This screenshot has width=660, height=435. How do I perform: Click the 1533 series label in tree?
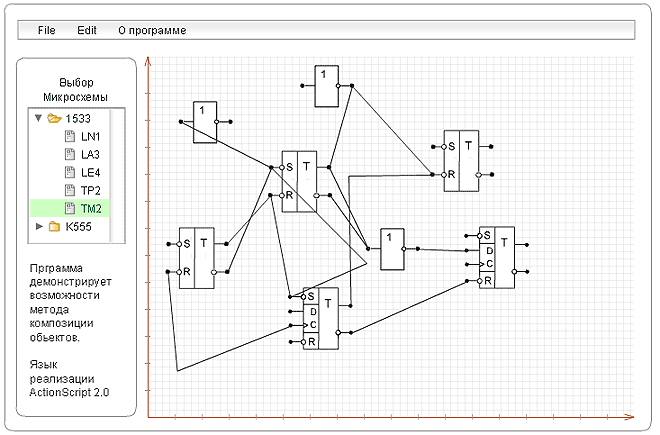pos(79,118)
